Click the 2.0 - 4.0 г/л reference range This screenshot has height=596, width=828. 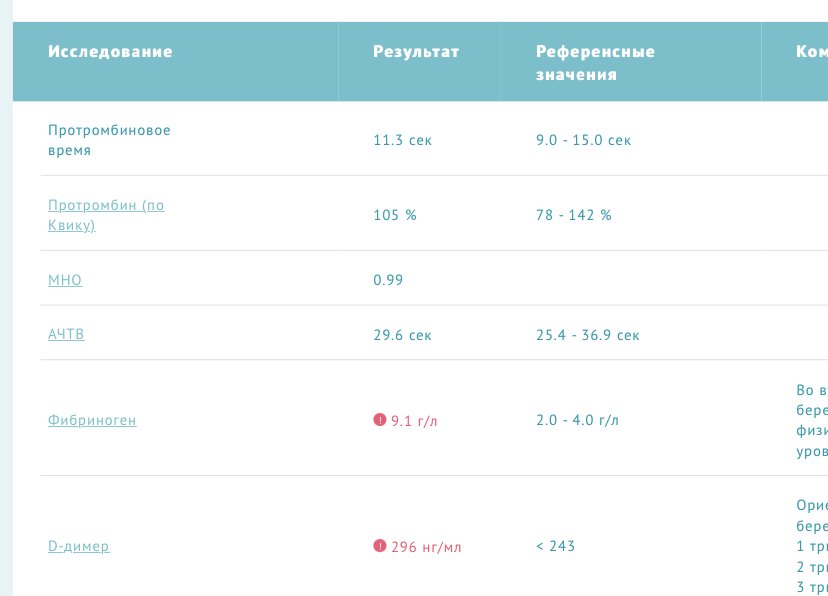(x=577, y=420)
